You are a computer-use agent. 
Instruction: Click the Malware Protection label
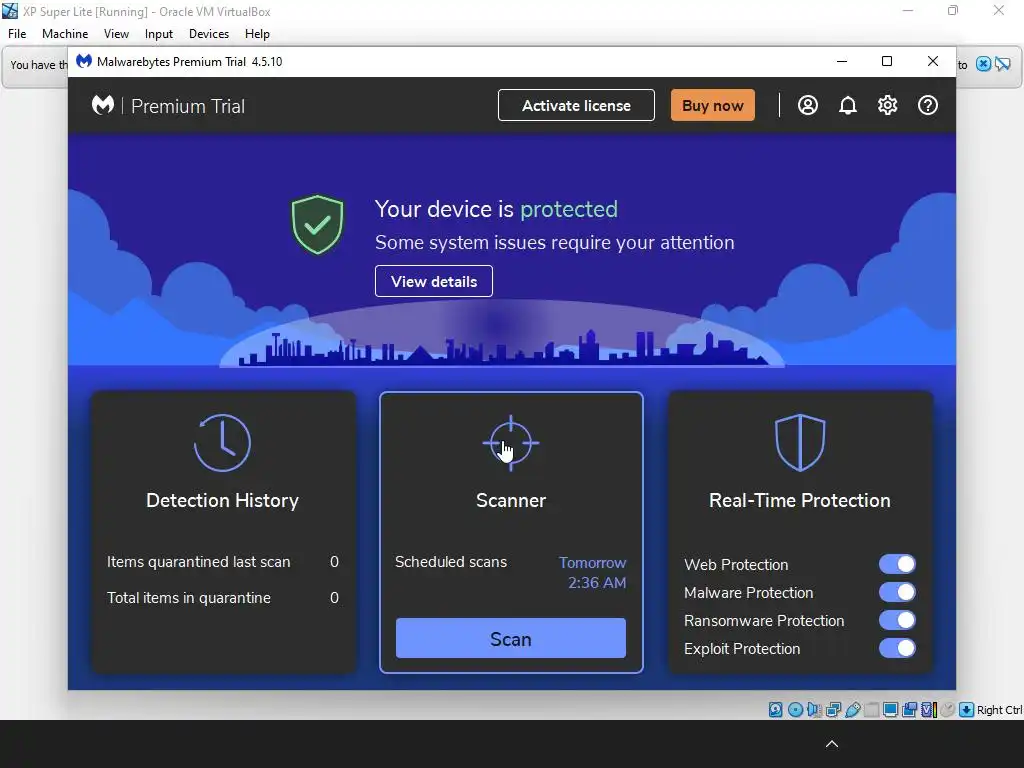point(748,592)
